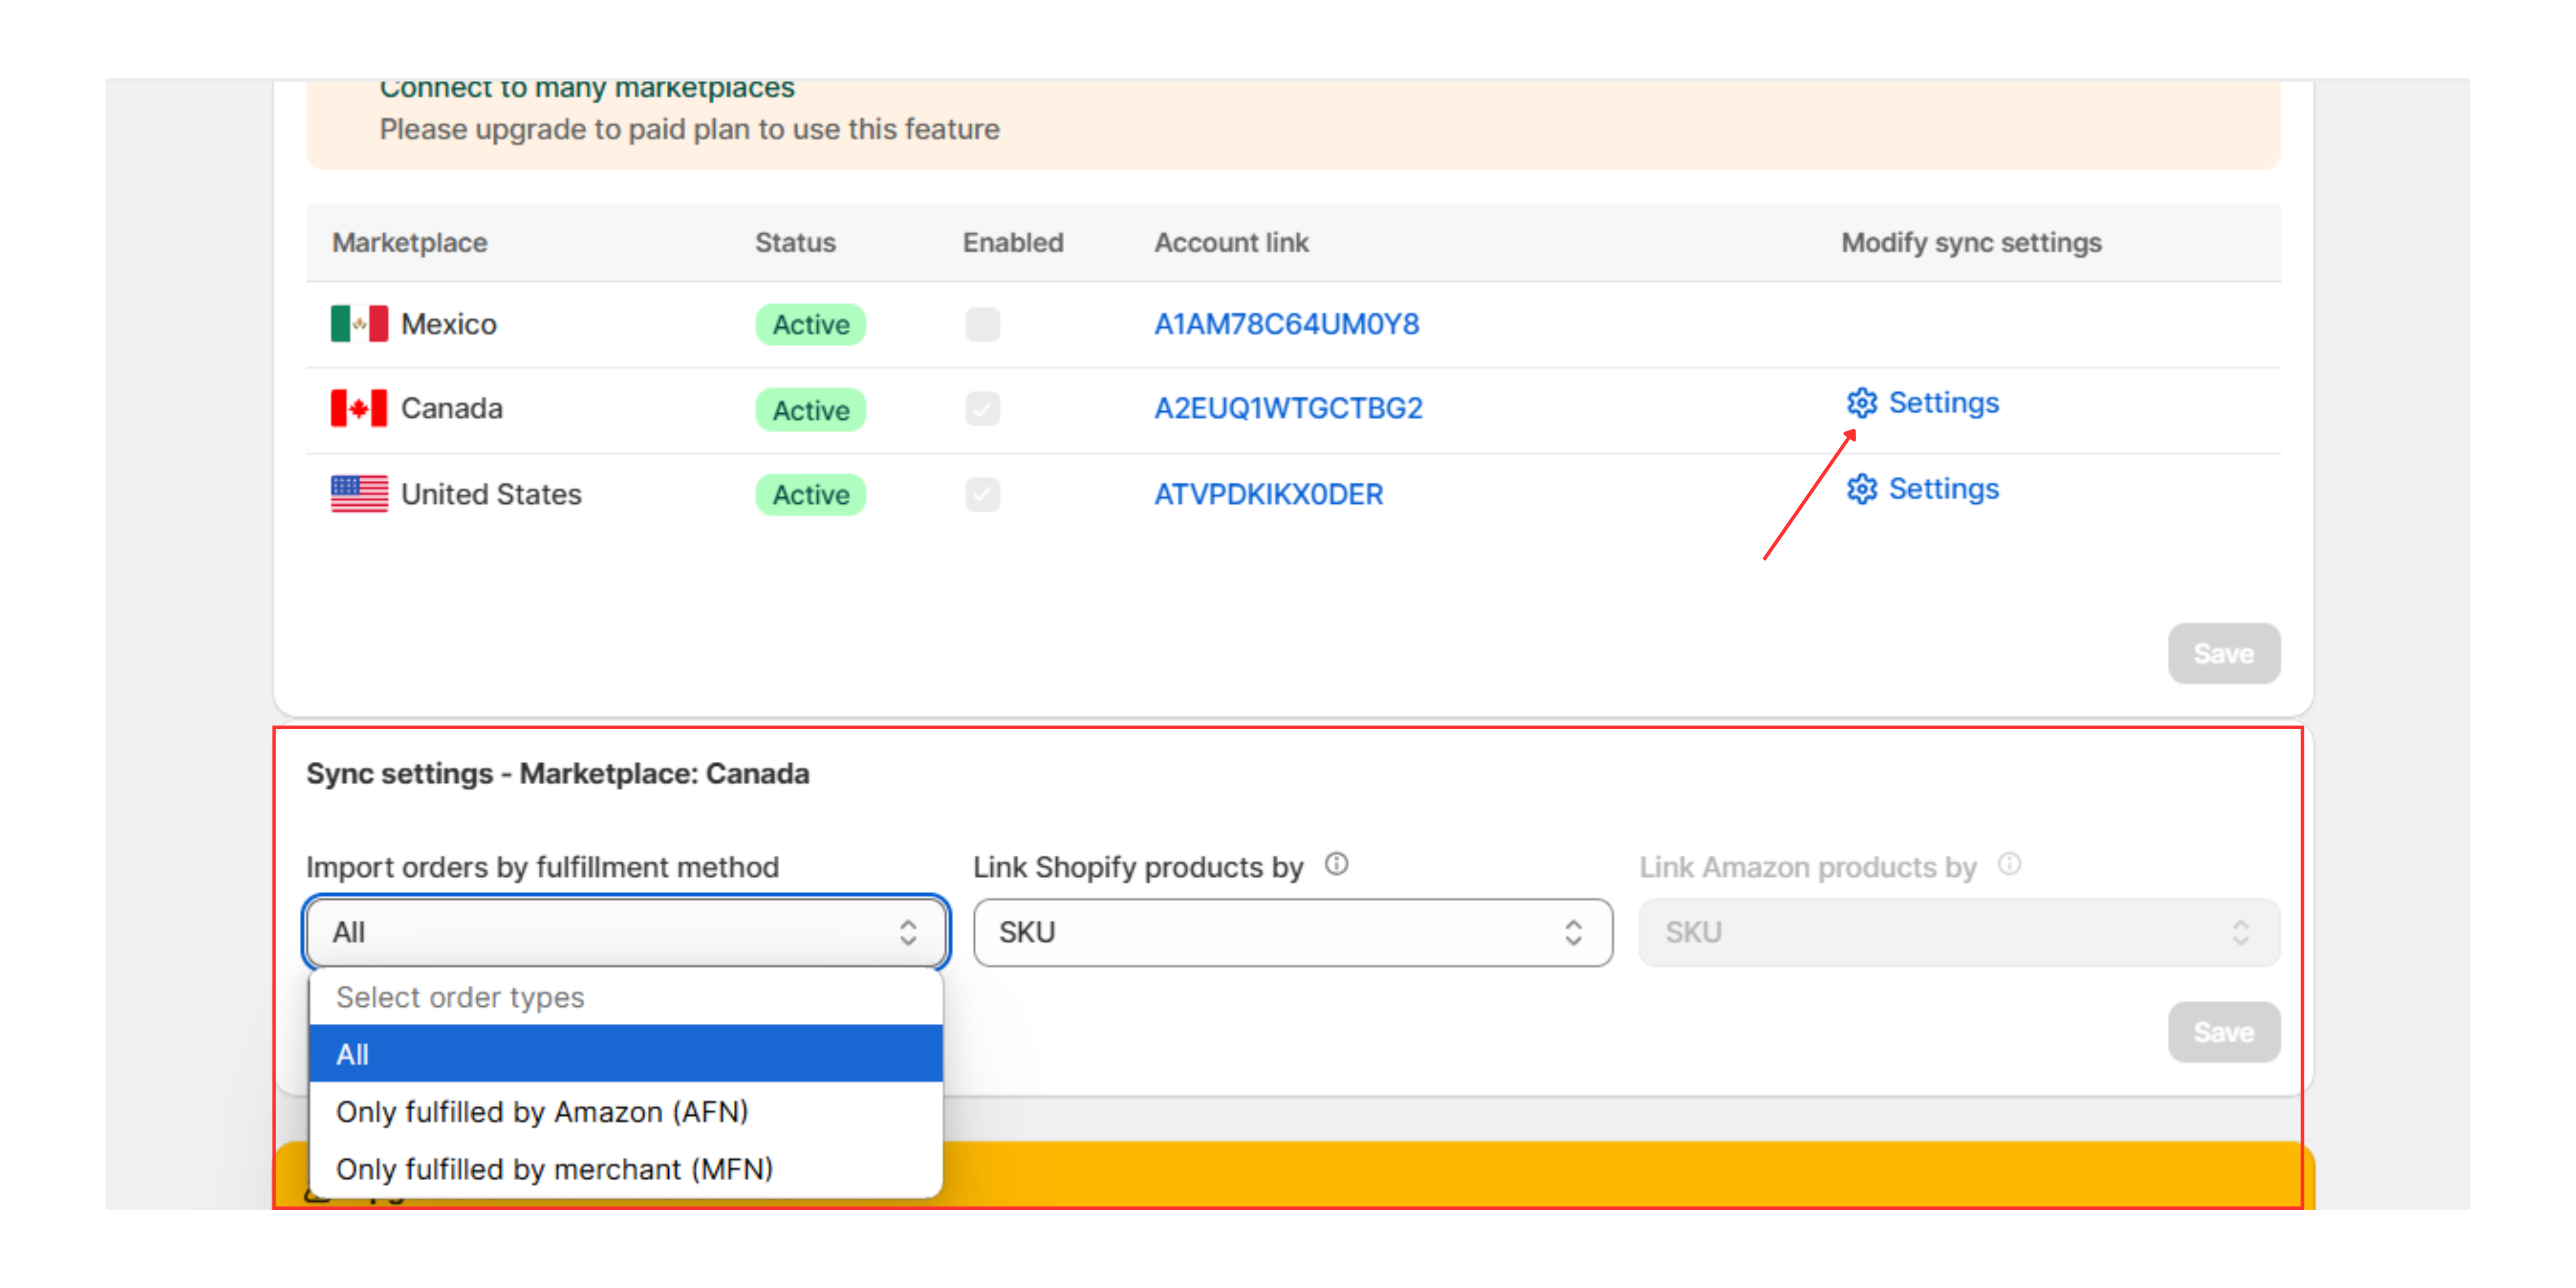Screen dimensions: 2576x1288
Task: Toggle the Mexico Enabled checkbox
Action: click(982, 324)
